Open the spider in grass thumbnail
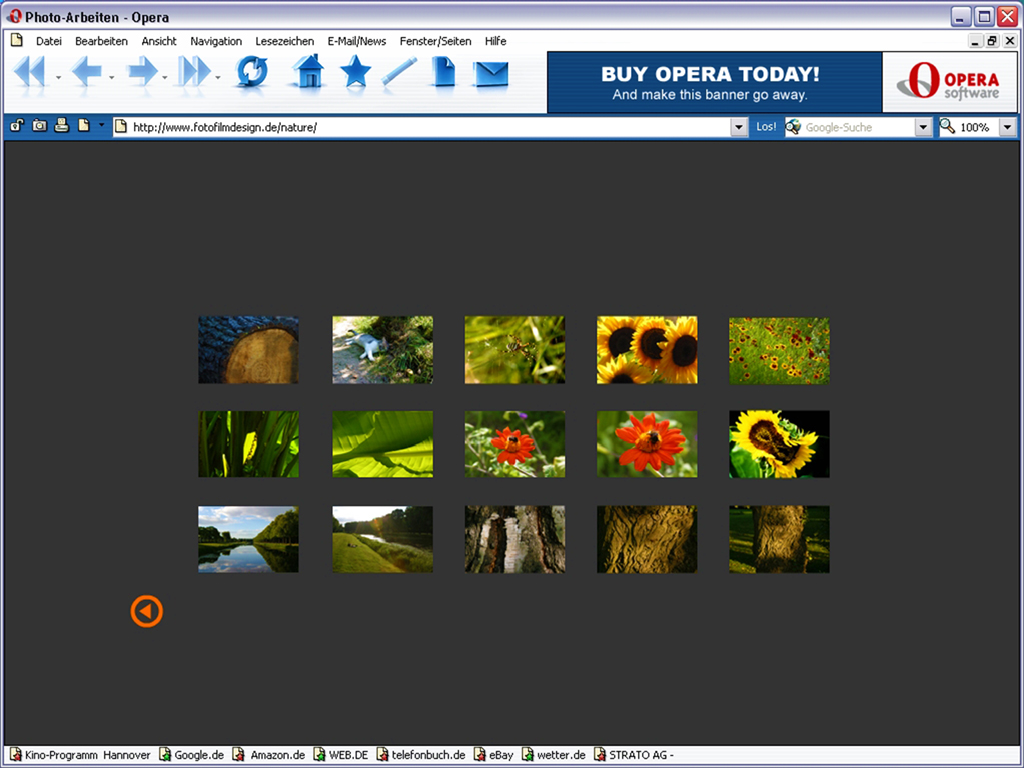Image resolution: width=1024 pixels, height=768 pixels. (515, 350)
